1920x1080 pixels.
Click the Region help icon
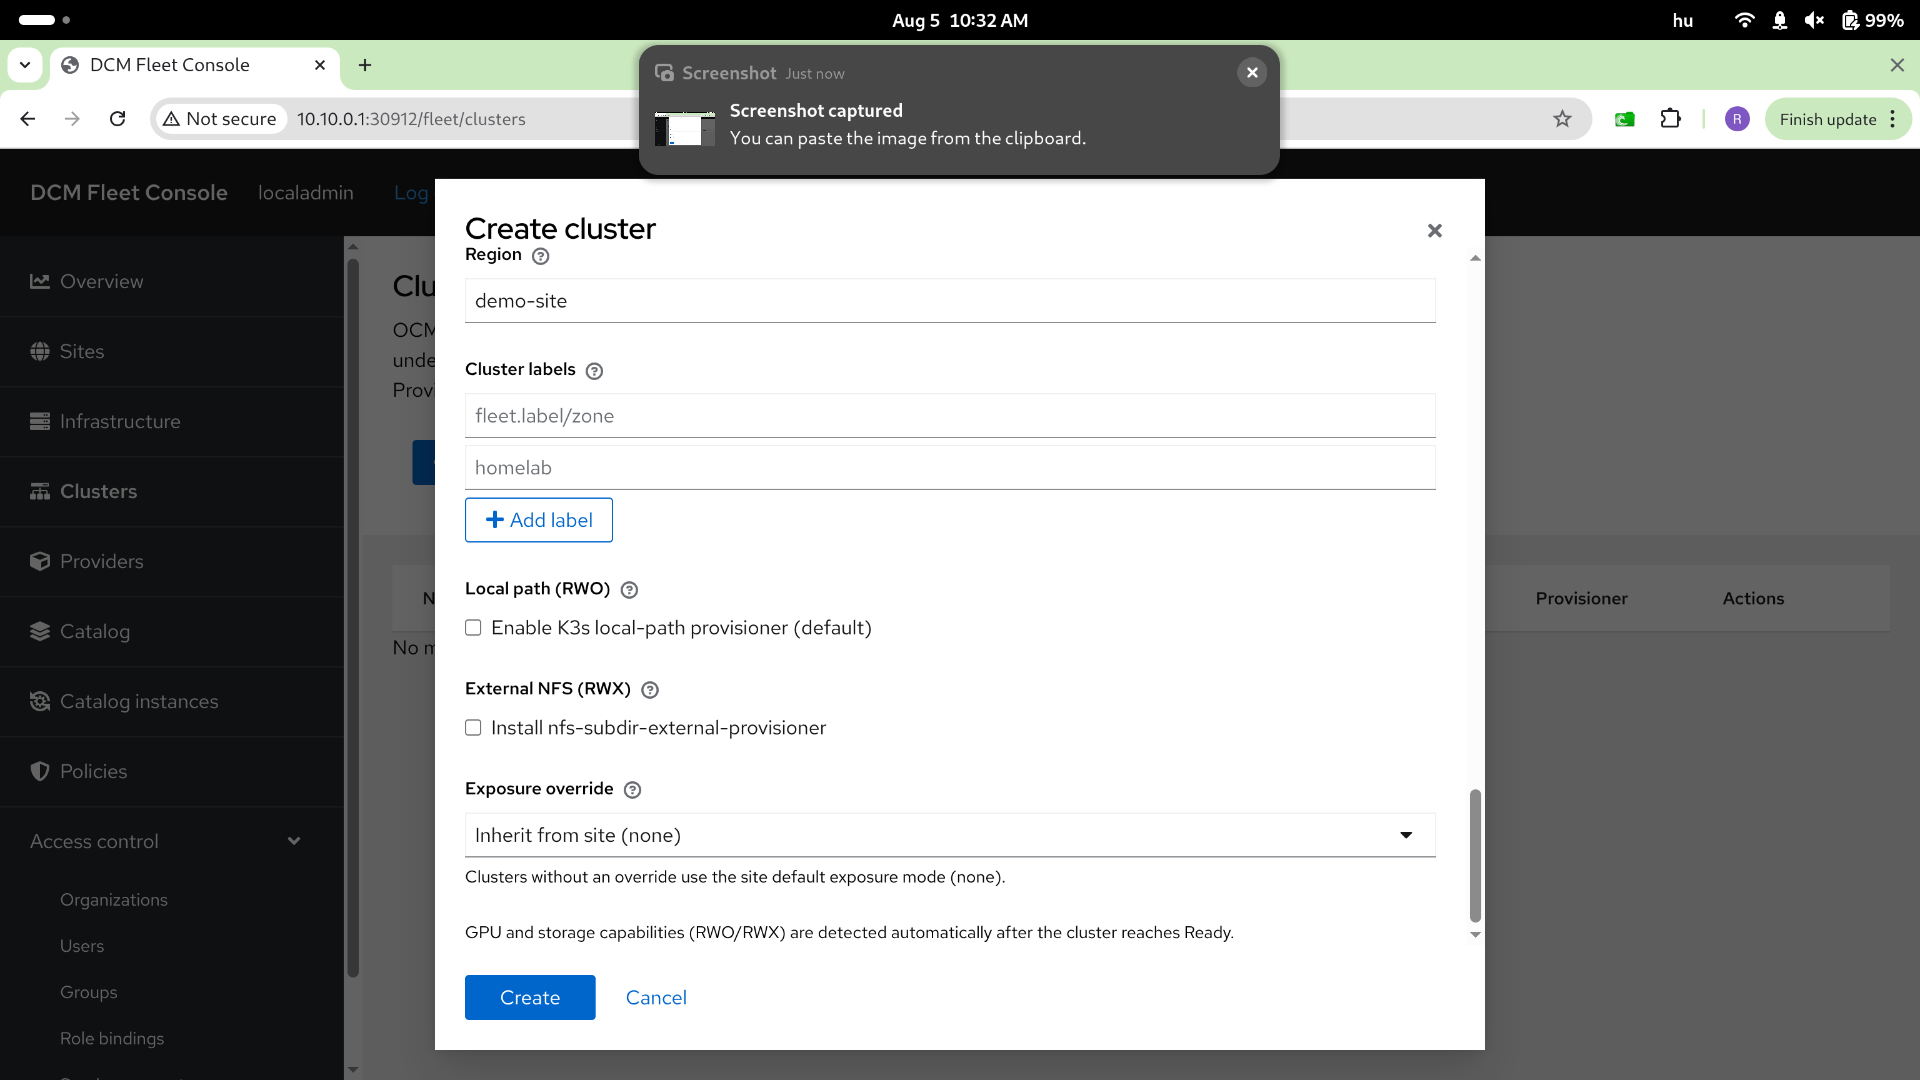(x=541, y=256)
